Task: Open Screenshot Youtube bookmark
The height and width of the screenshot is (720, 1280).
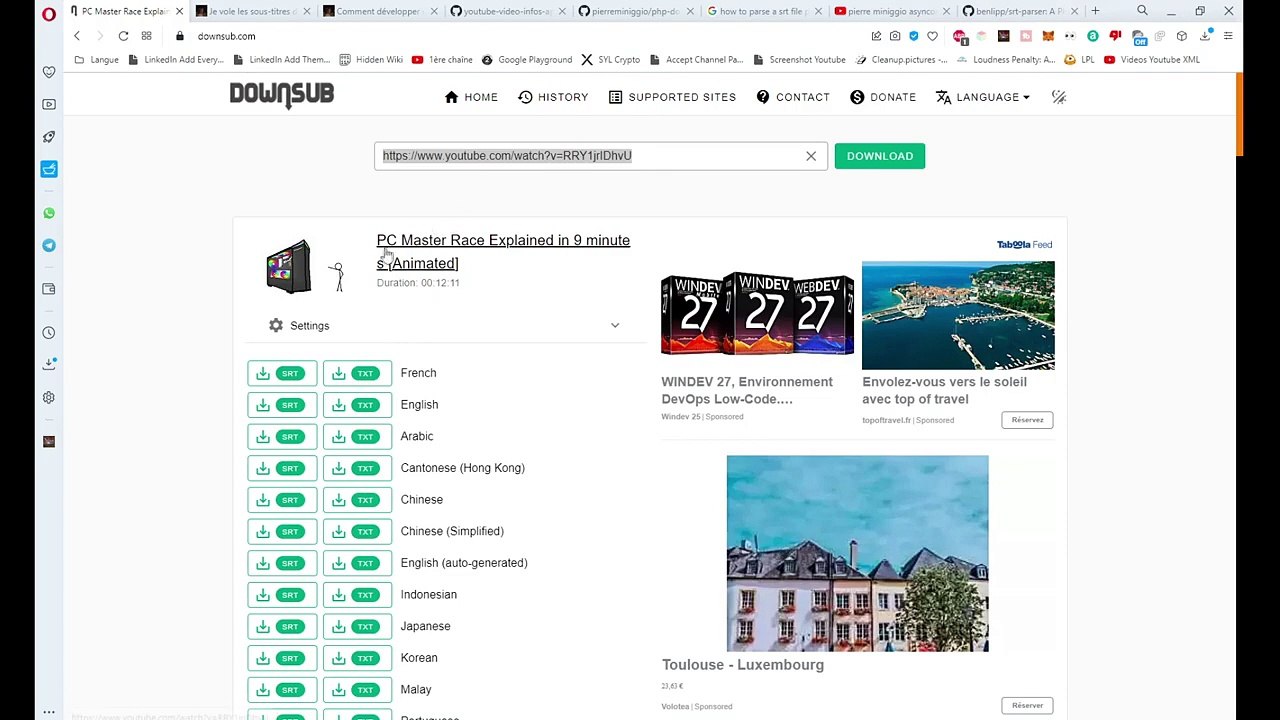Action: 798,60
